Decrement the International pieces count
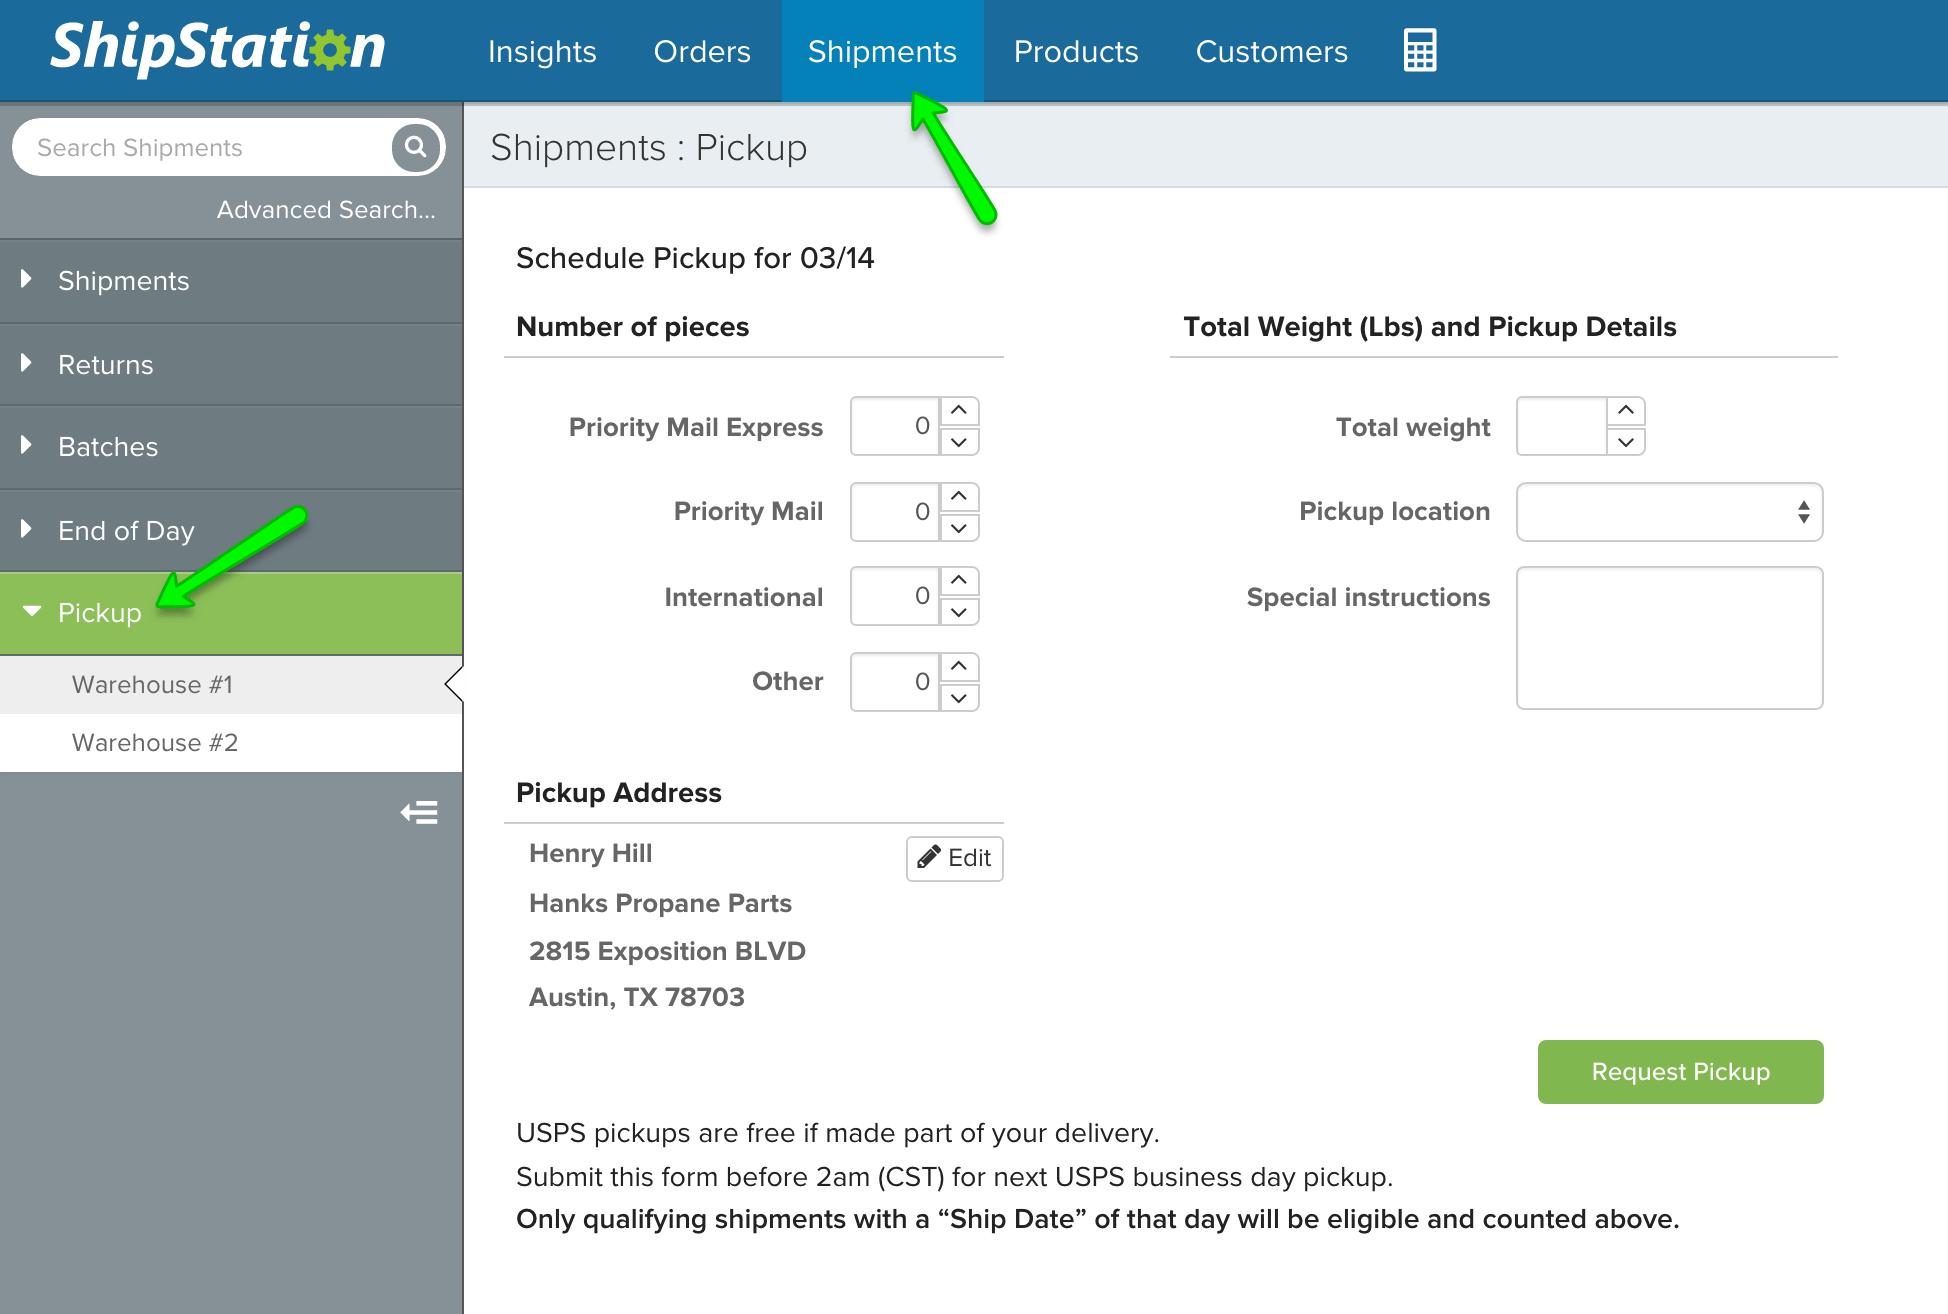 point(959,612)
